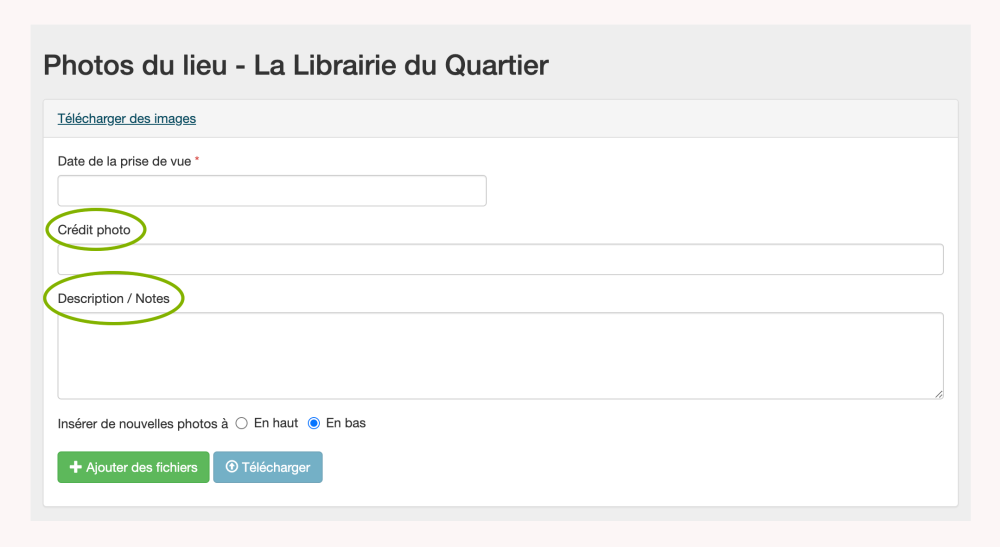Click the En haut option text
The height and width of the screenshot is (547, 1000).
point(276,423)
